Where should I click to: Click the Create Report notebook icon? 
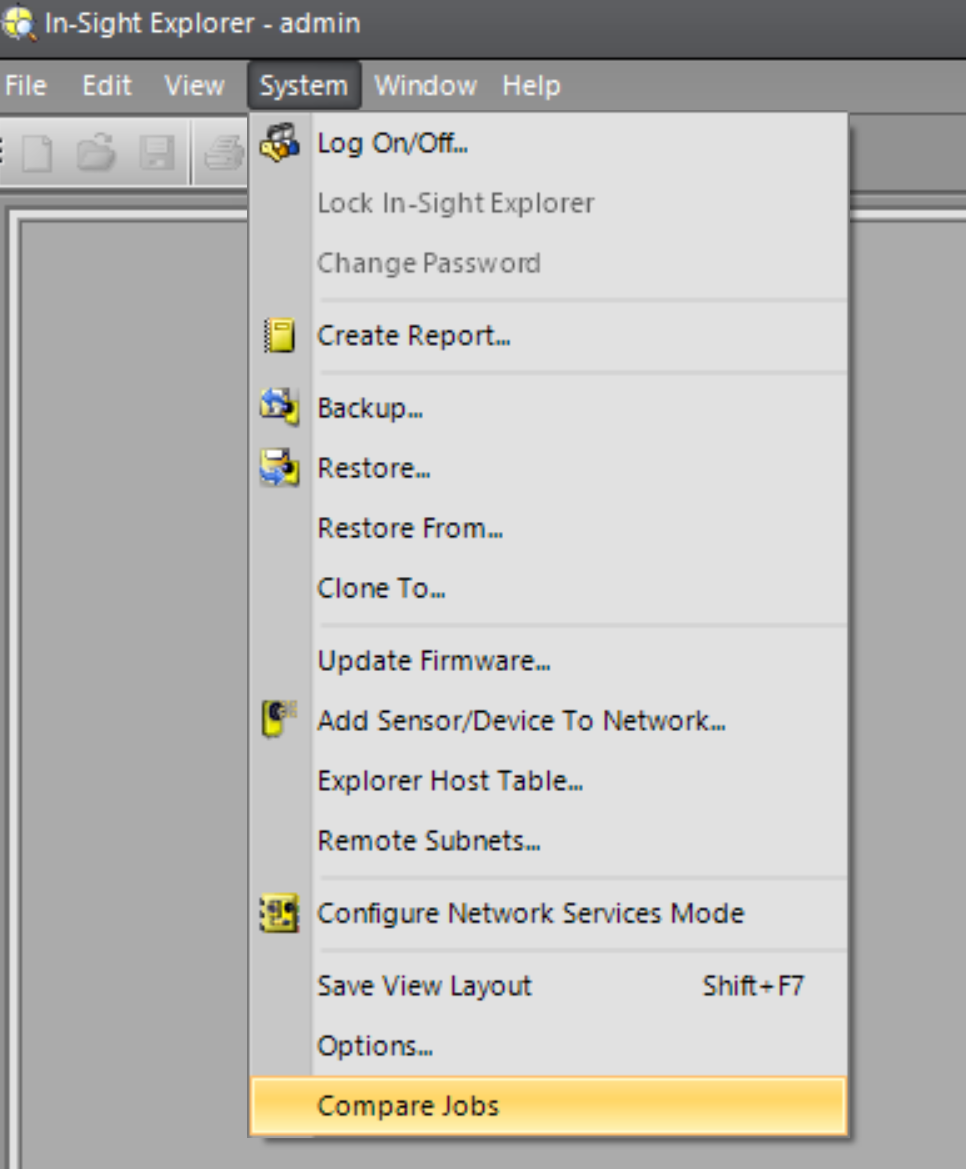(x=280, y=336)
